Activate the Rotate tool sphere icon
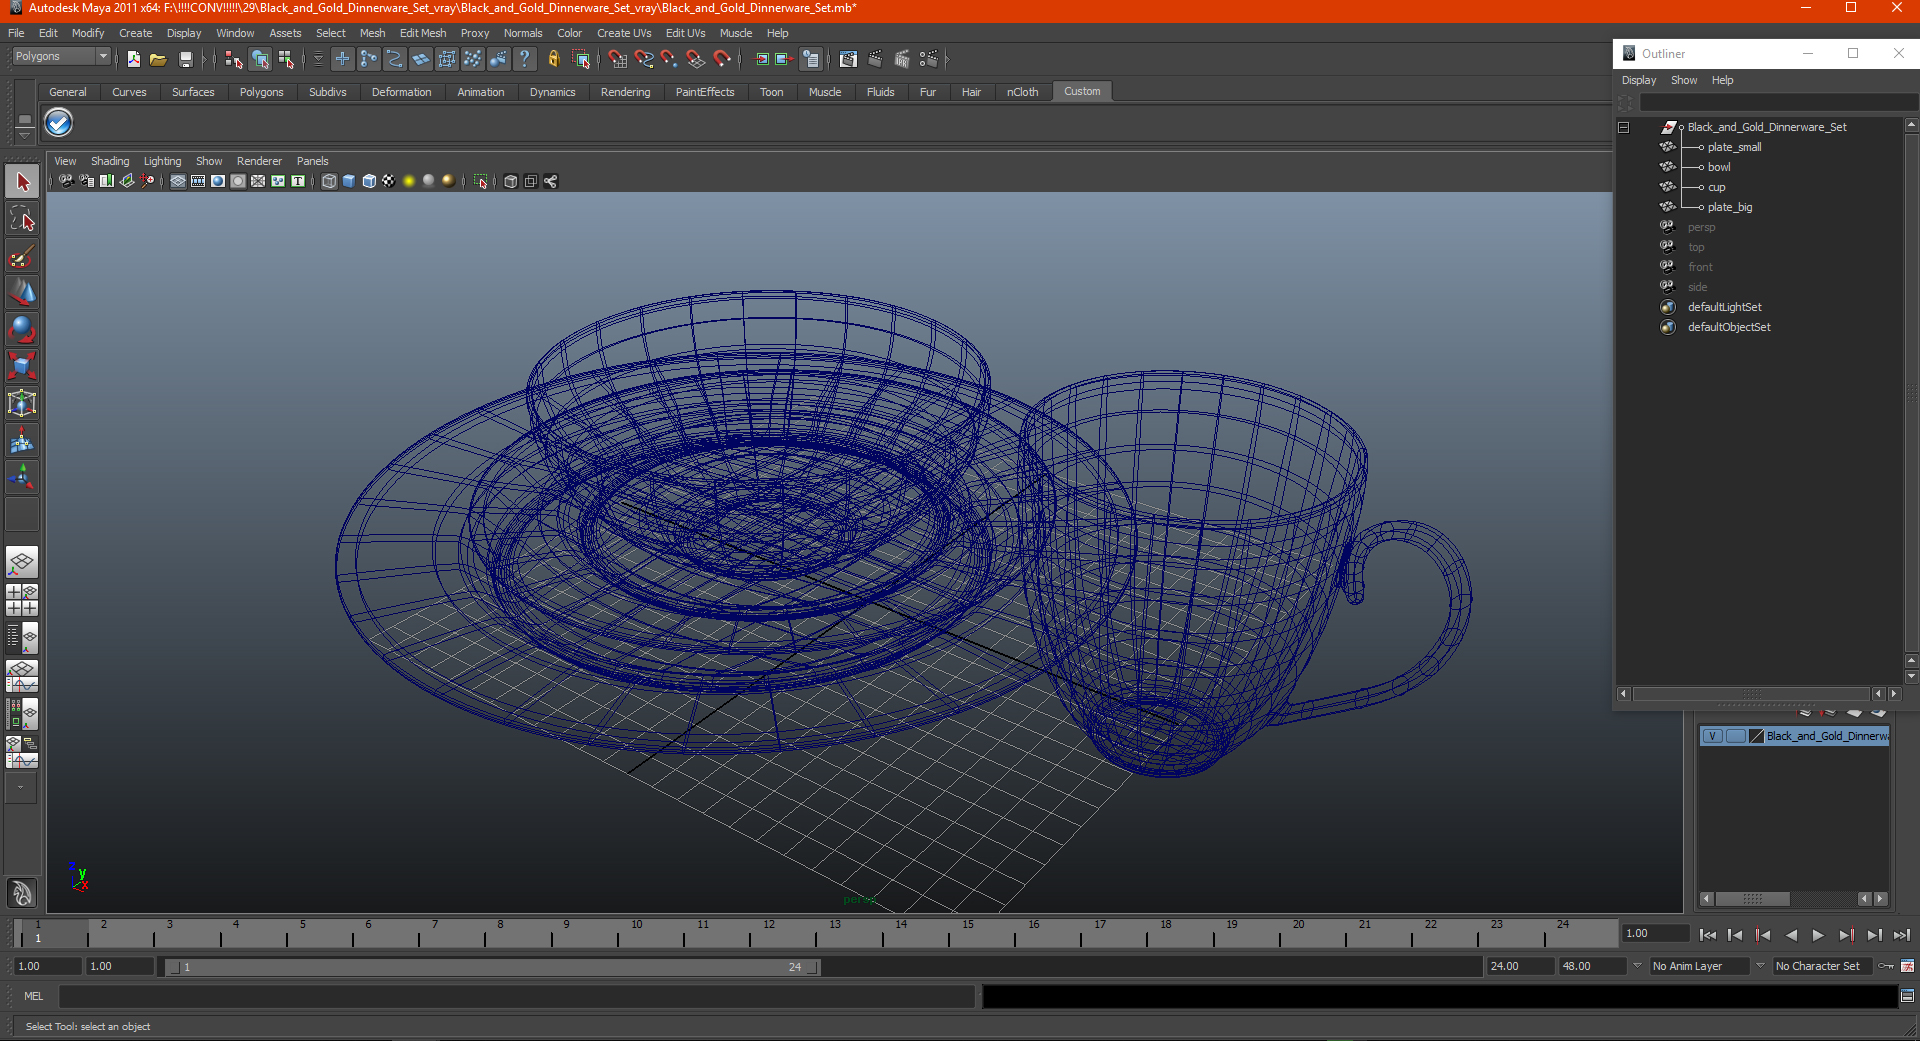Viewport: 1920px width, 1041px height. pos(22,329)
